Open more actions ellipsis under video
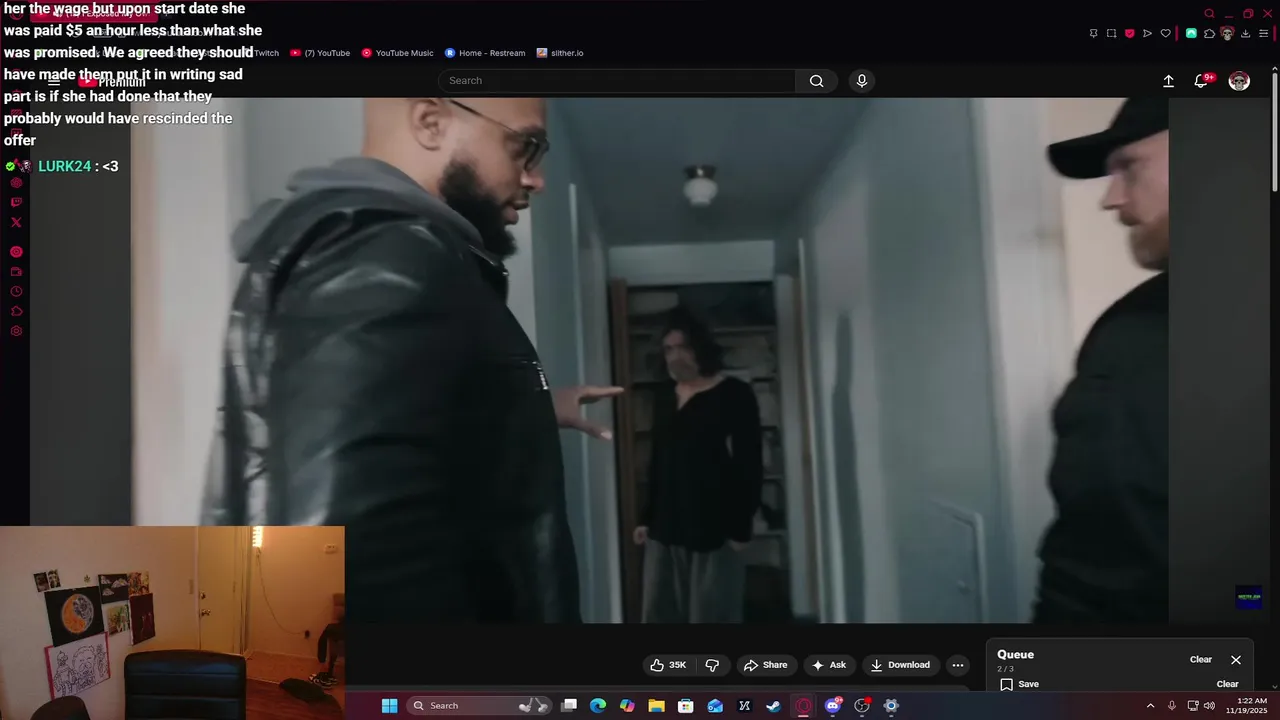Image resolution: width=1280 pixels, height=720 pixels. (x=958, y=665)
